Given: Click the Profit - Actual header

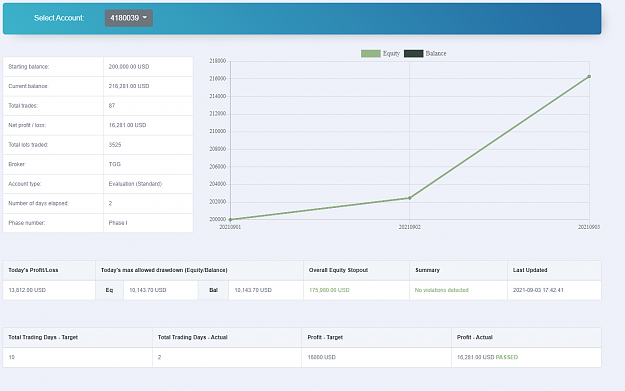Looking at the screenshot, I should coord(475,337).
